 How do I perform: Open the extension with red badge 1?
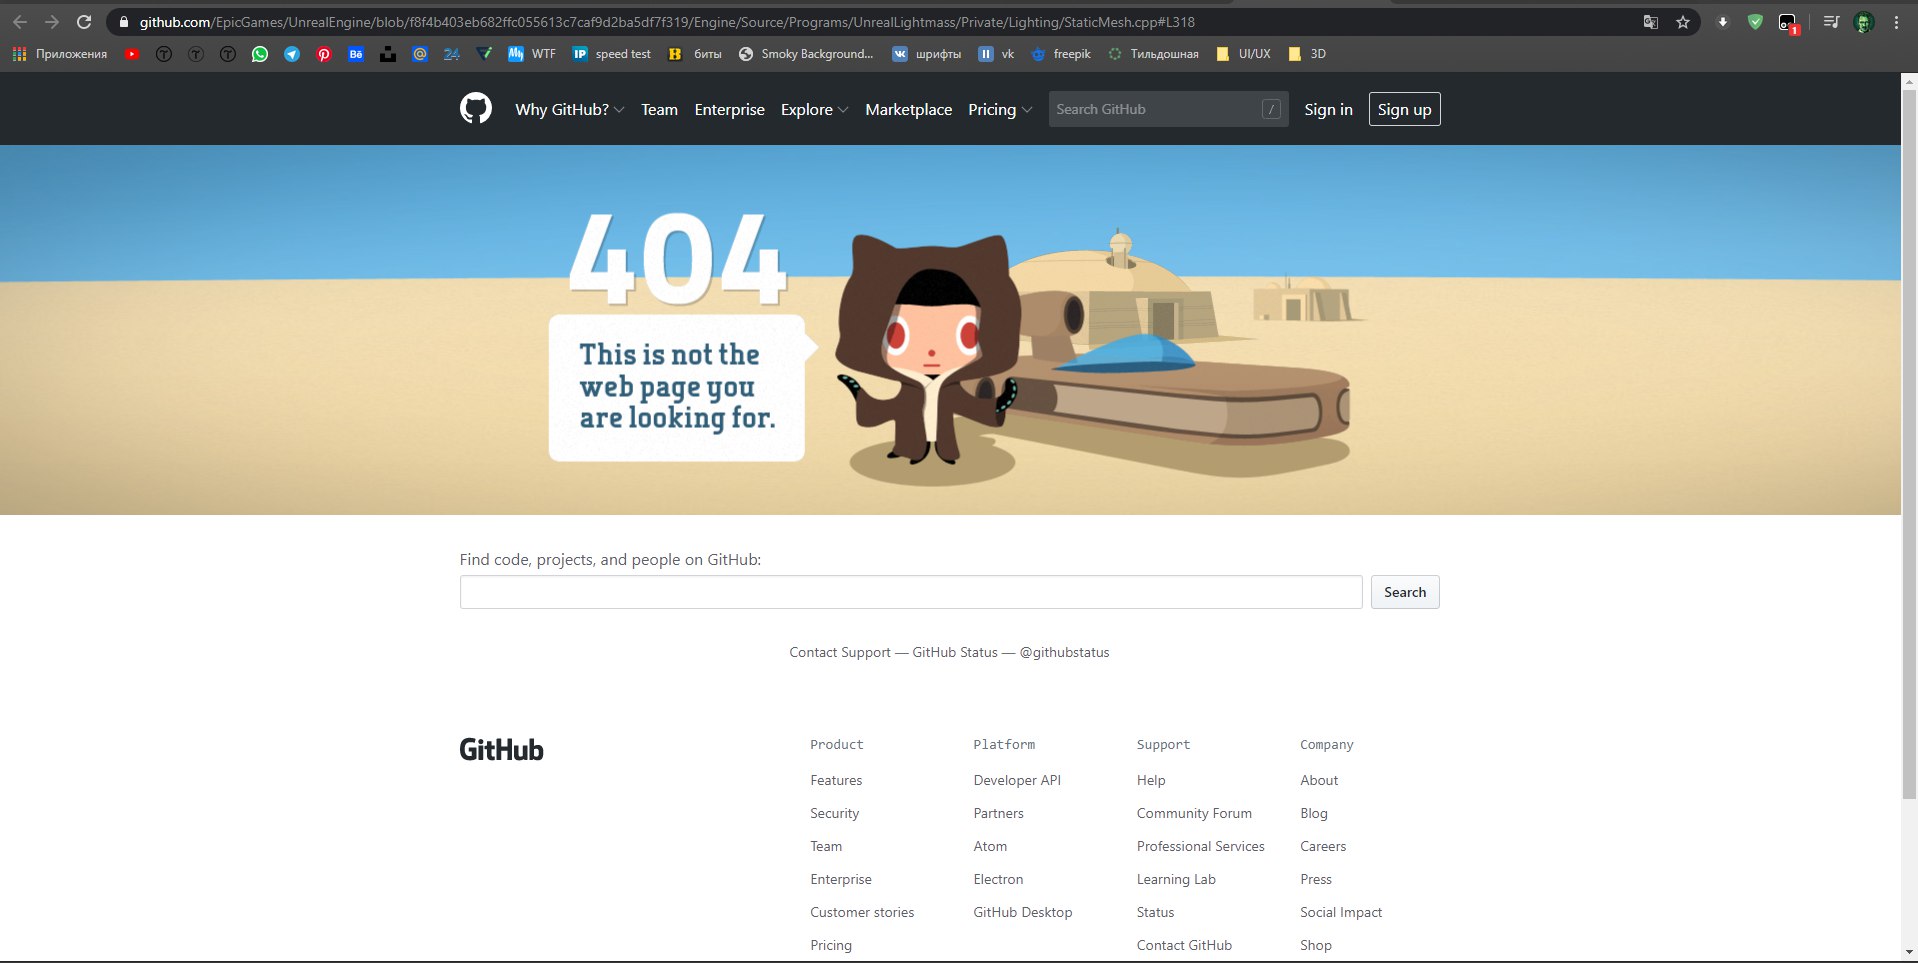1788,23
